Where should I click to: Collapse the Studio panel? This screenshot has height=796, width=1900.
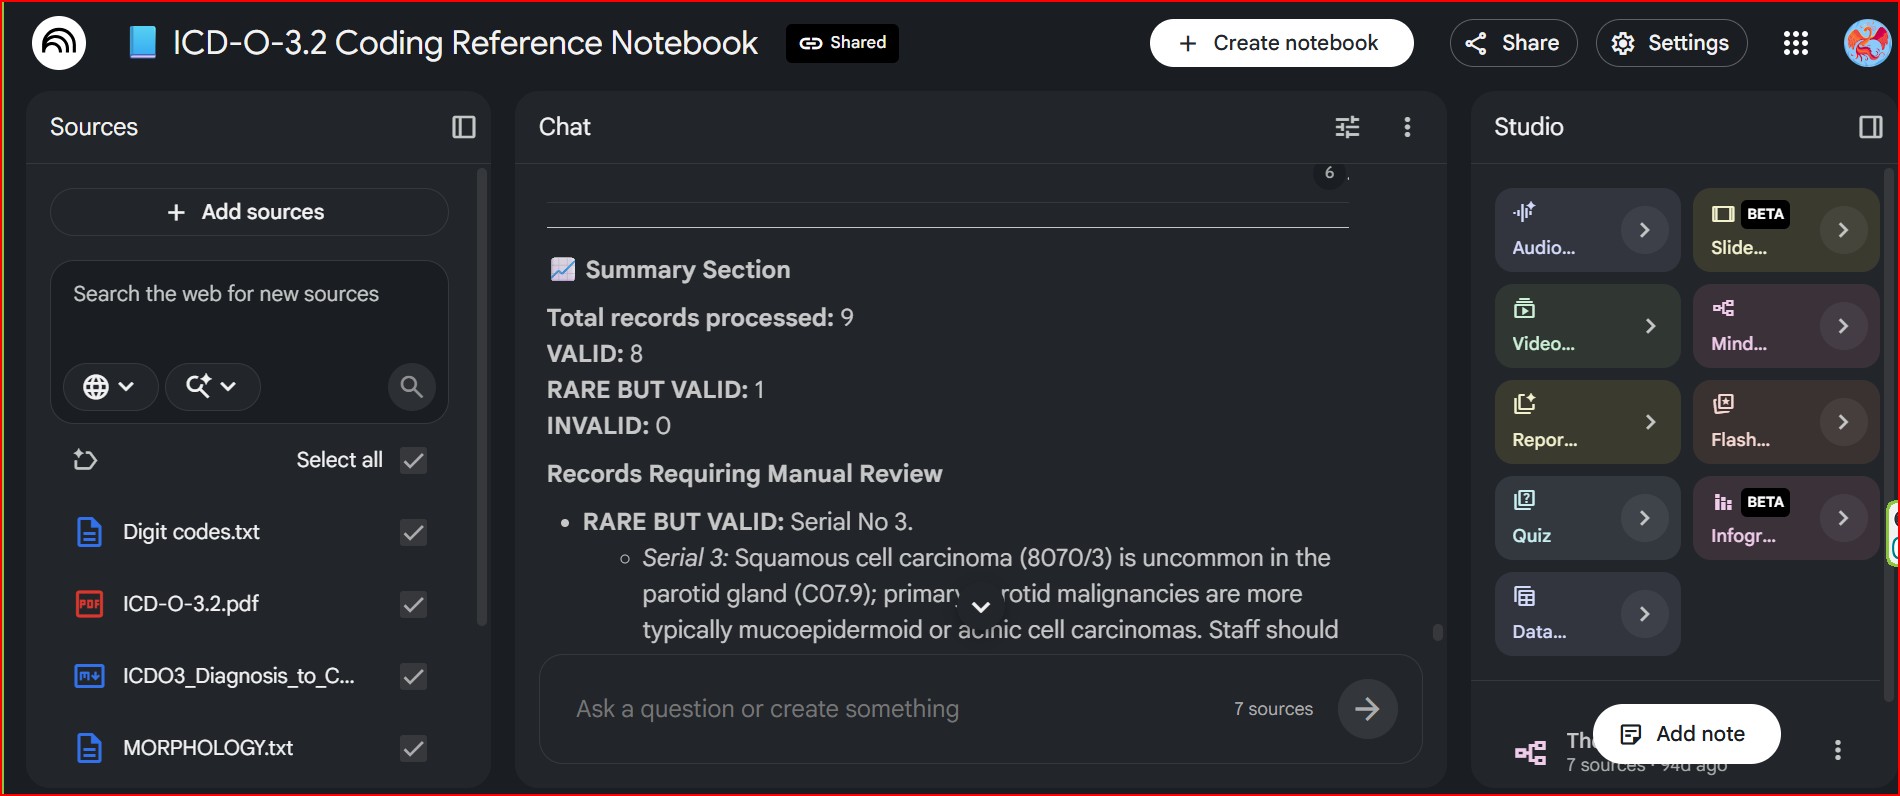click(1870, 127)
